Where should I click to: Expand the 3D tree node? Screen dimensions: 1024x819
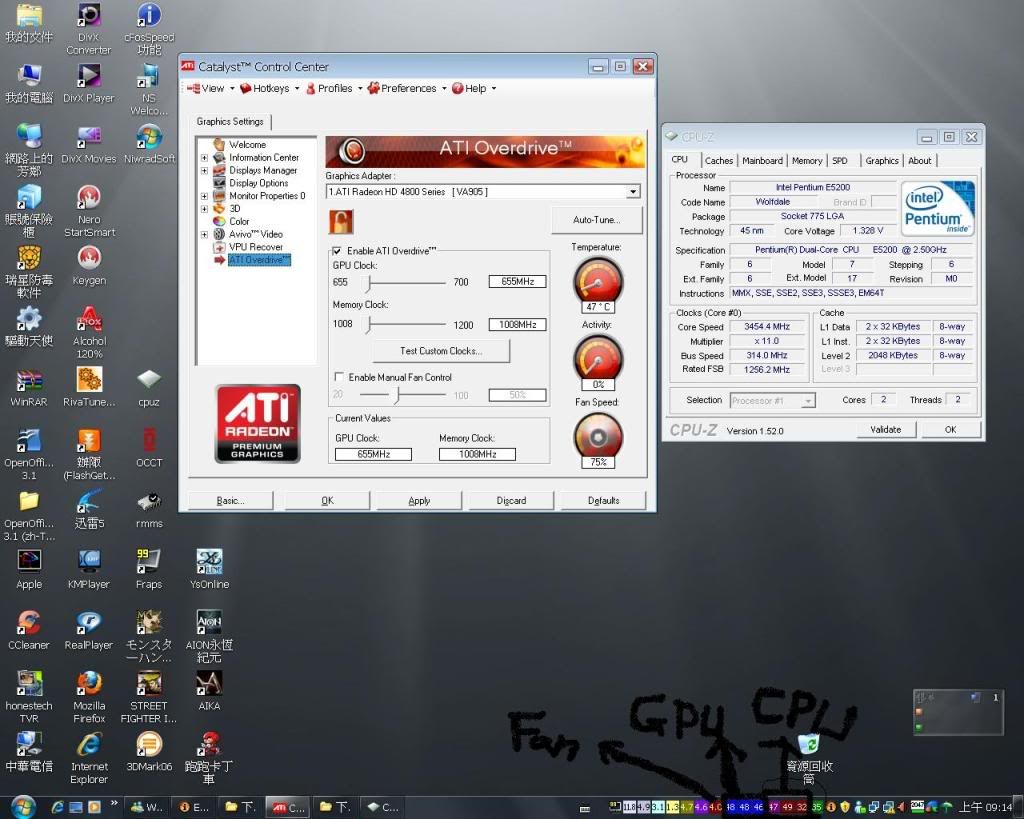tap(204, 209)
